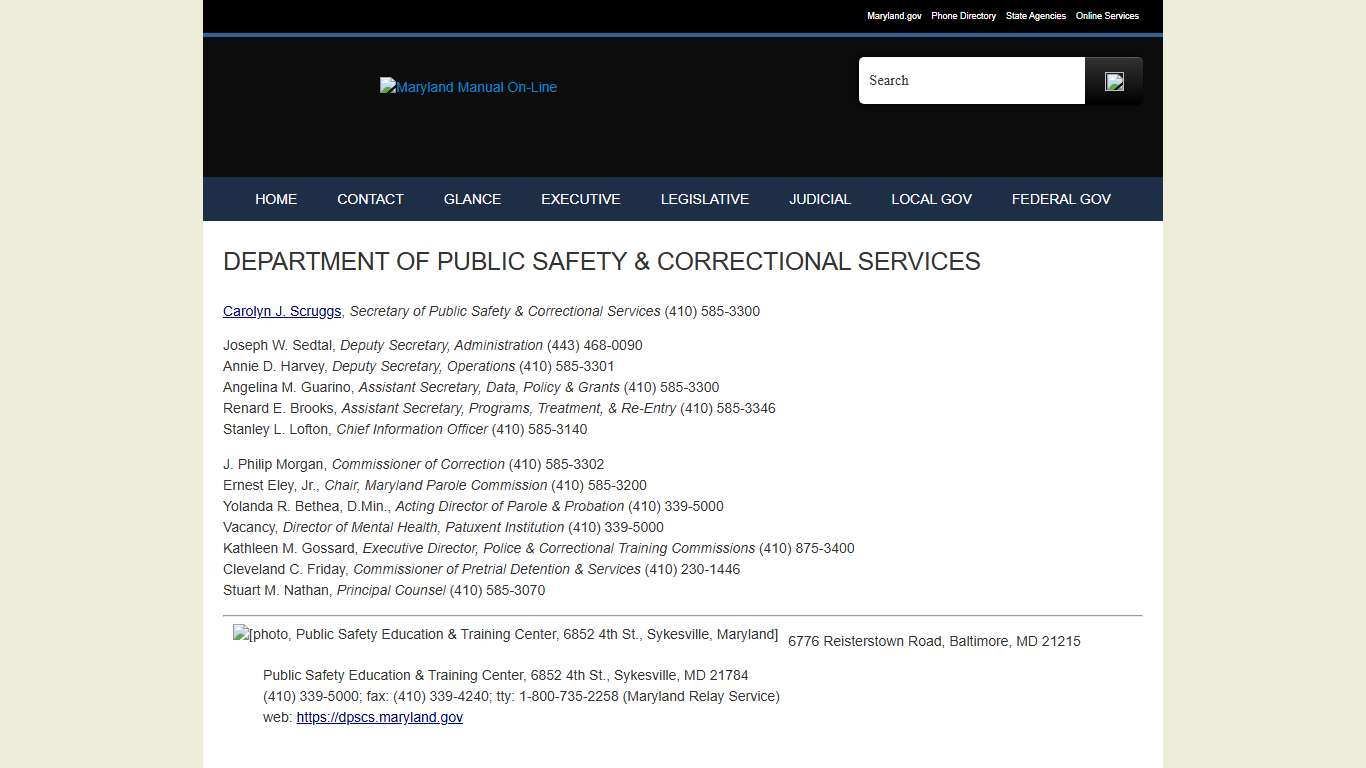Screen dimensions: 1366x768
Task: Open the HOME menu item
Action: [x=276, y=198]
